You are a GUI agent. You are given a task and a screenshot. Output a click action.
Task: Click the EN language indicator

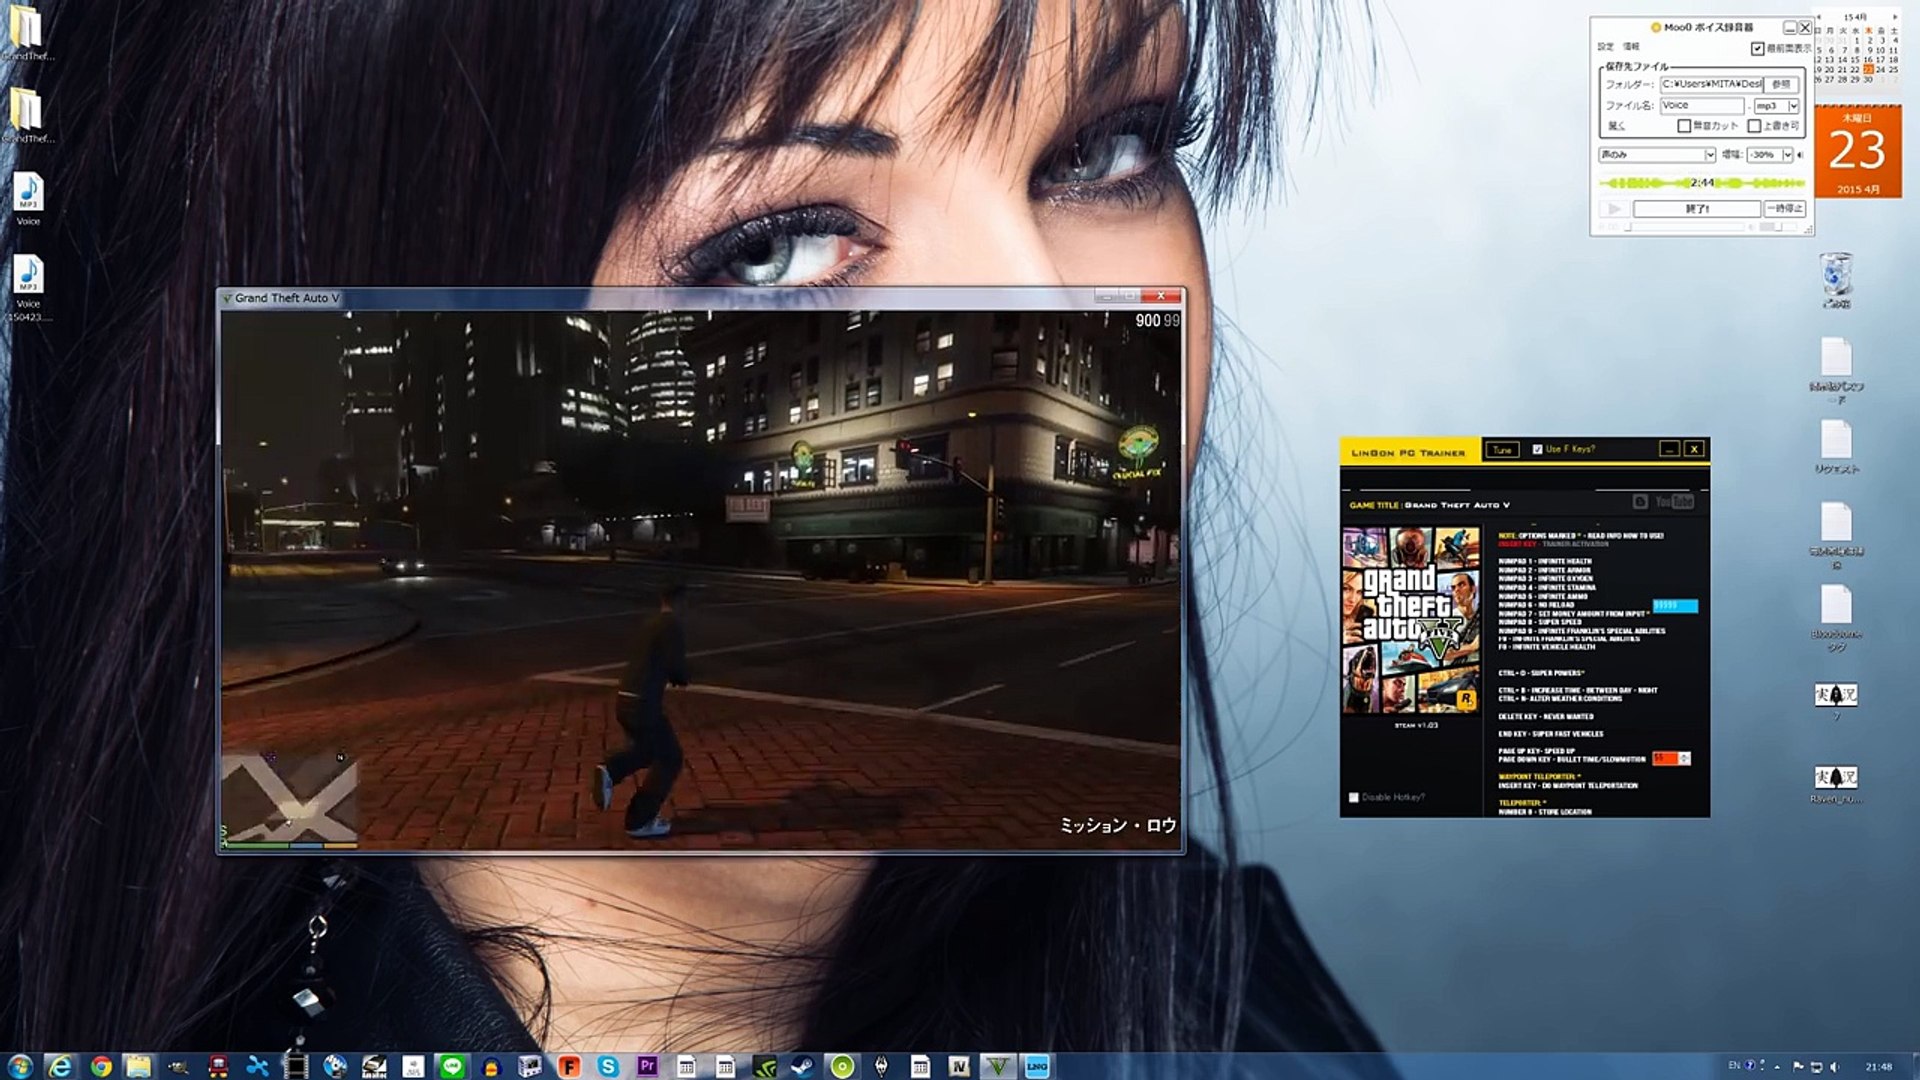pyautogui.click(x=1734, y=1066)
